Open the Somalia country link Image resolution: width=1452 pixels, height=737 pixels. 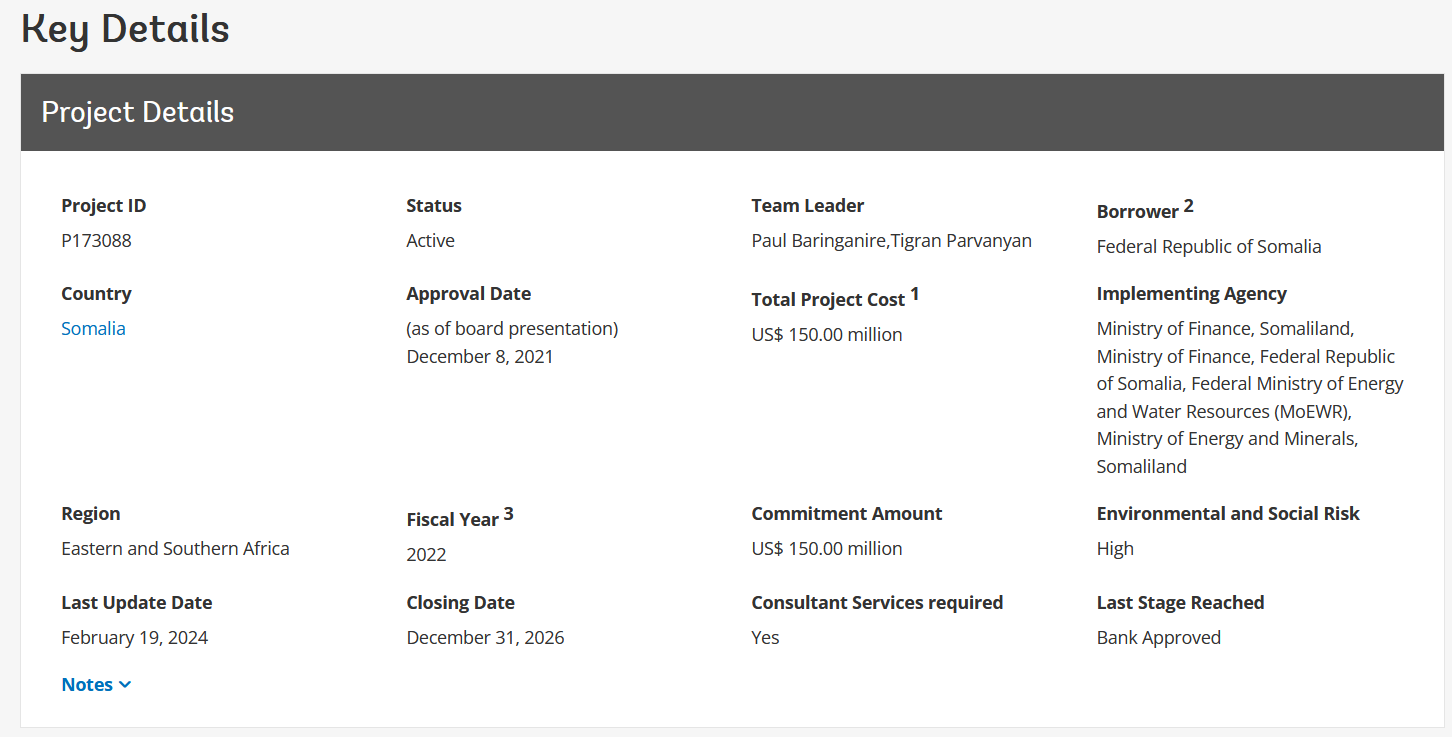click(93, 329)
